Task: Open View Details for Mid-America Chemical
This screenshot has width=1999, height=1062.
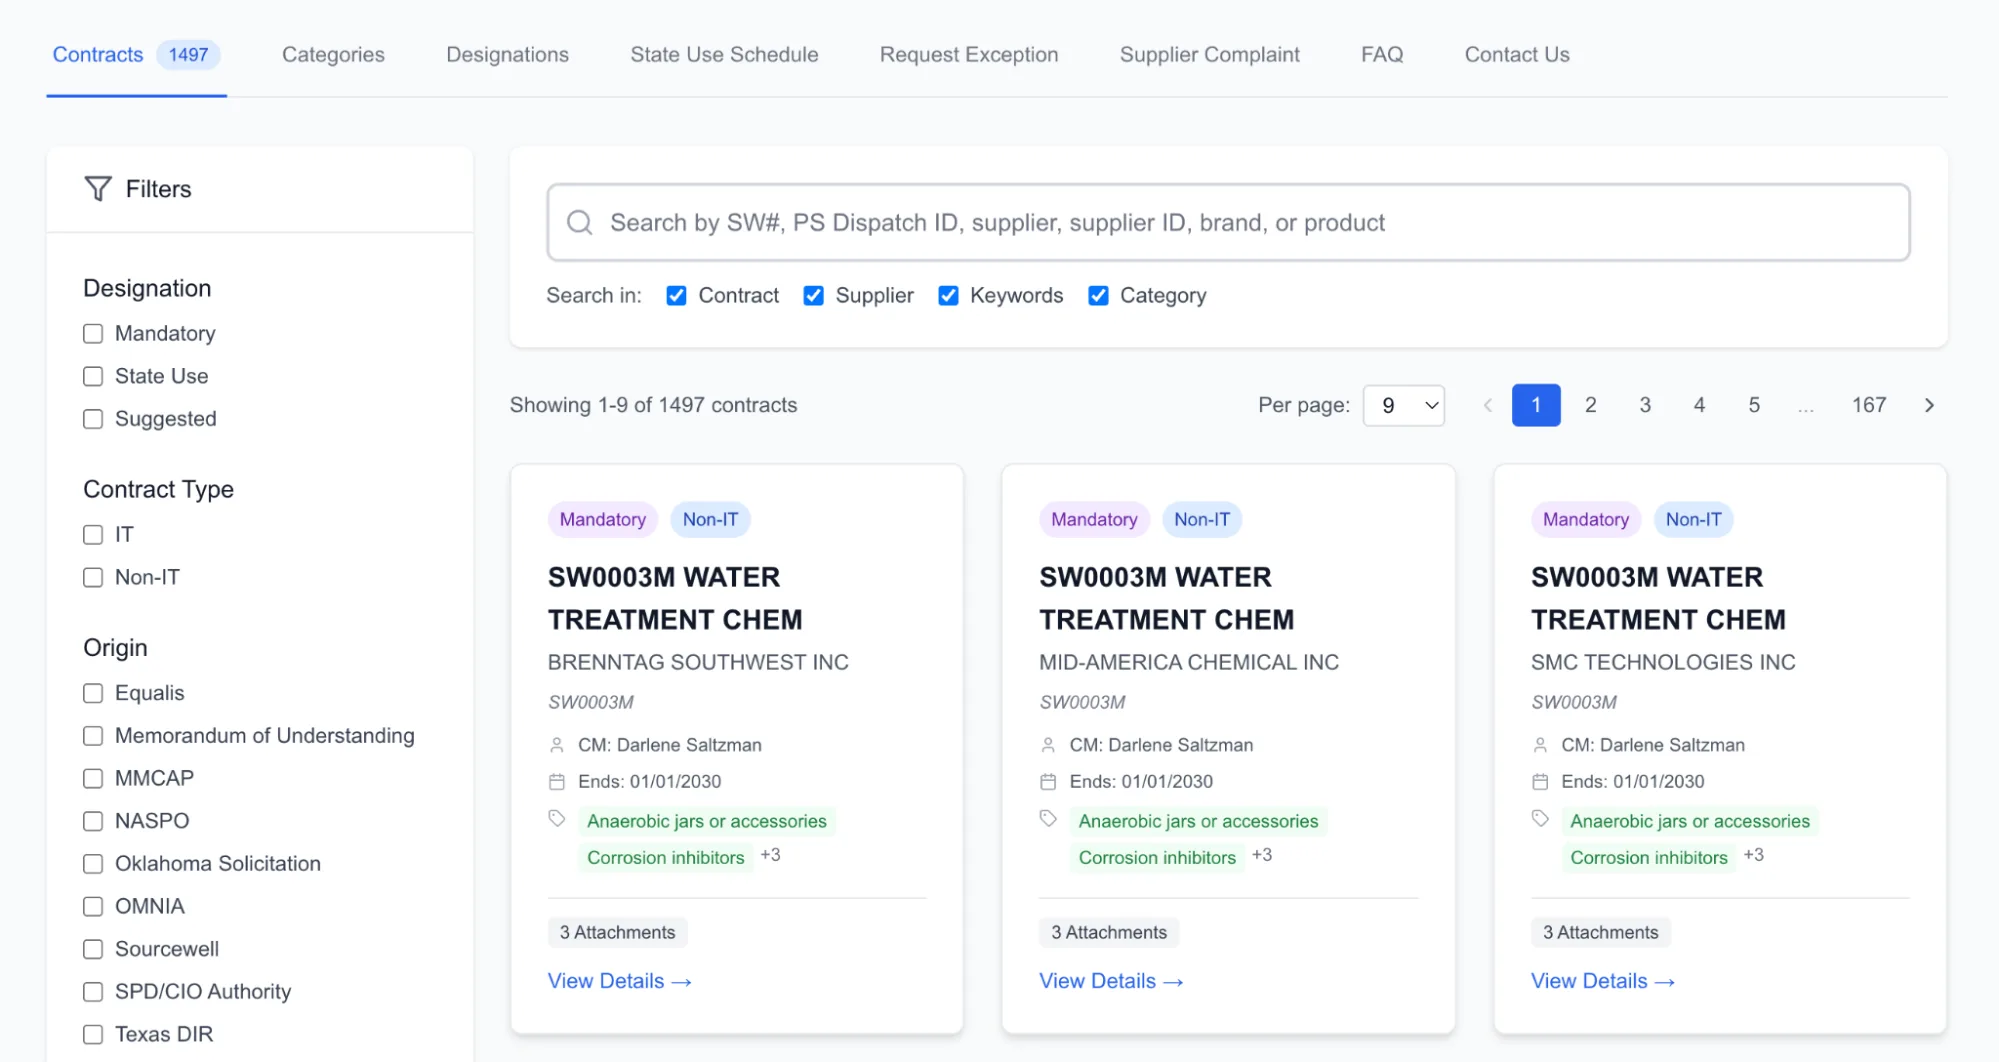Action: [1111, 981]
